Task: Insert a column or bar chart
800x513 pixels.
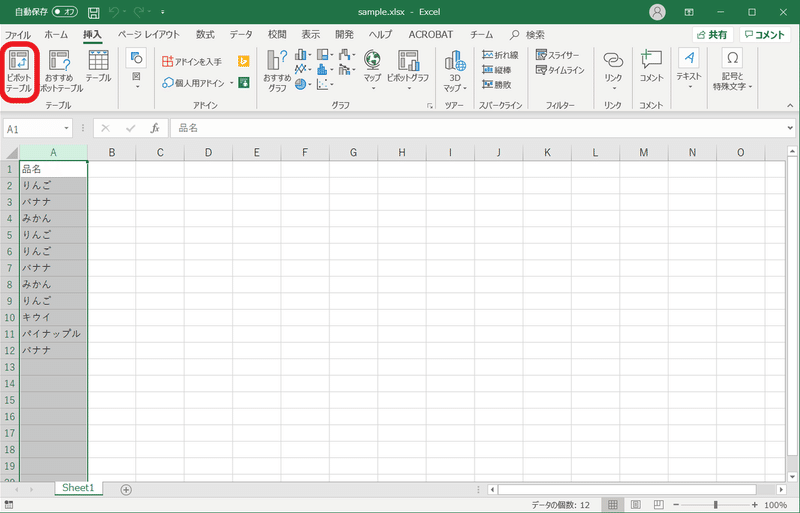Action: (303, 54)
